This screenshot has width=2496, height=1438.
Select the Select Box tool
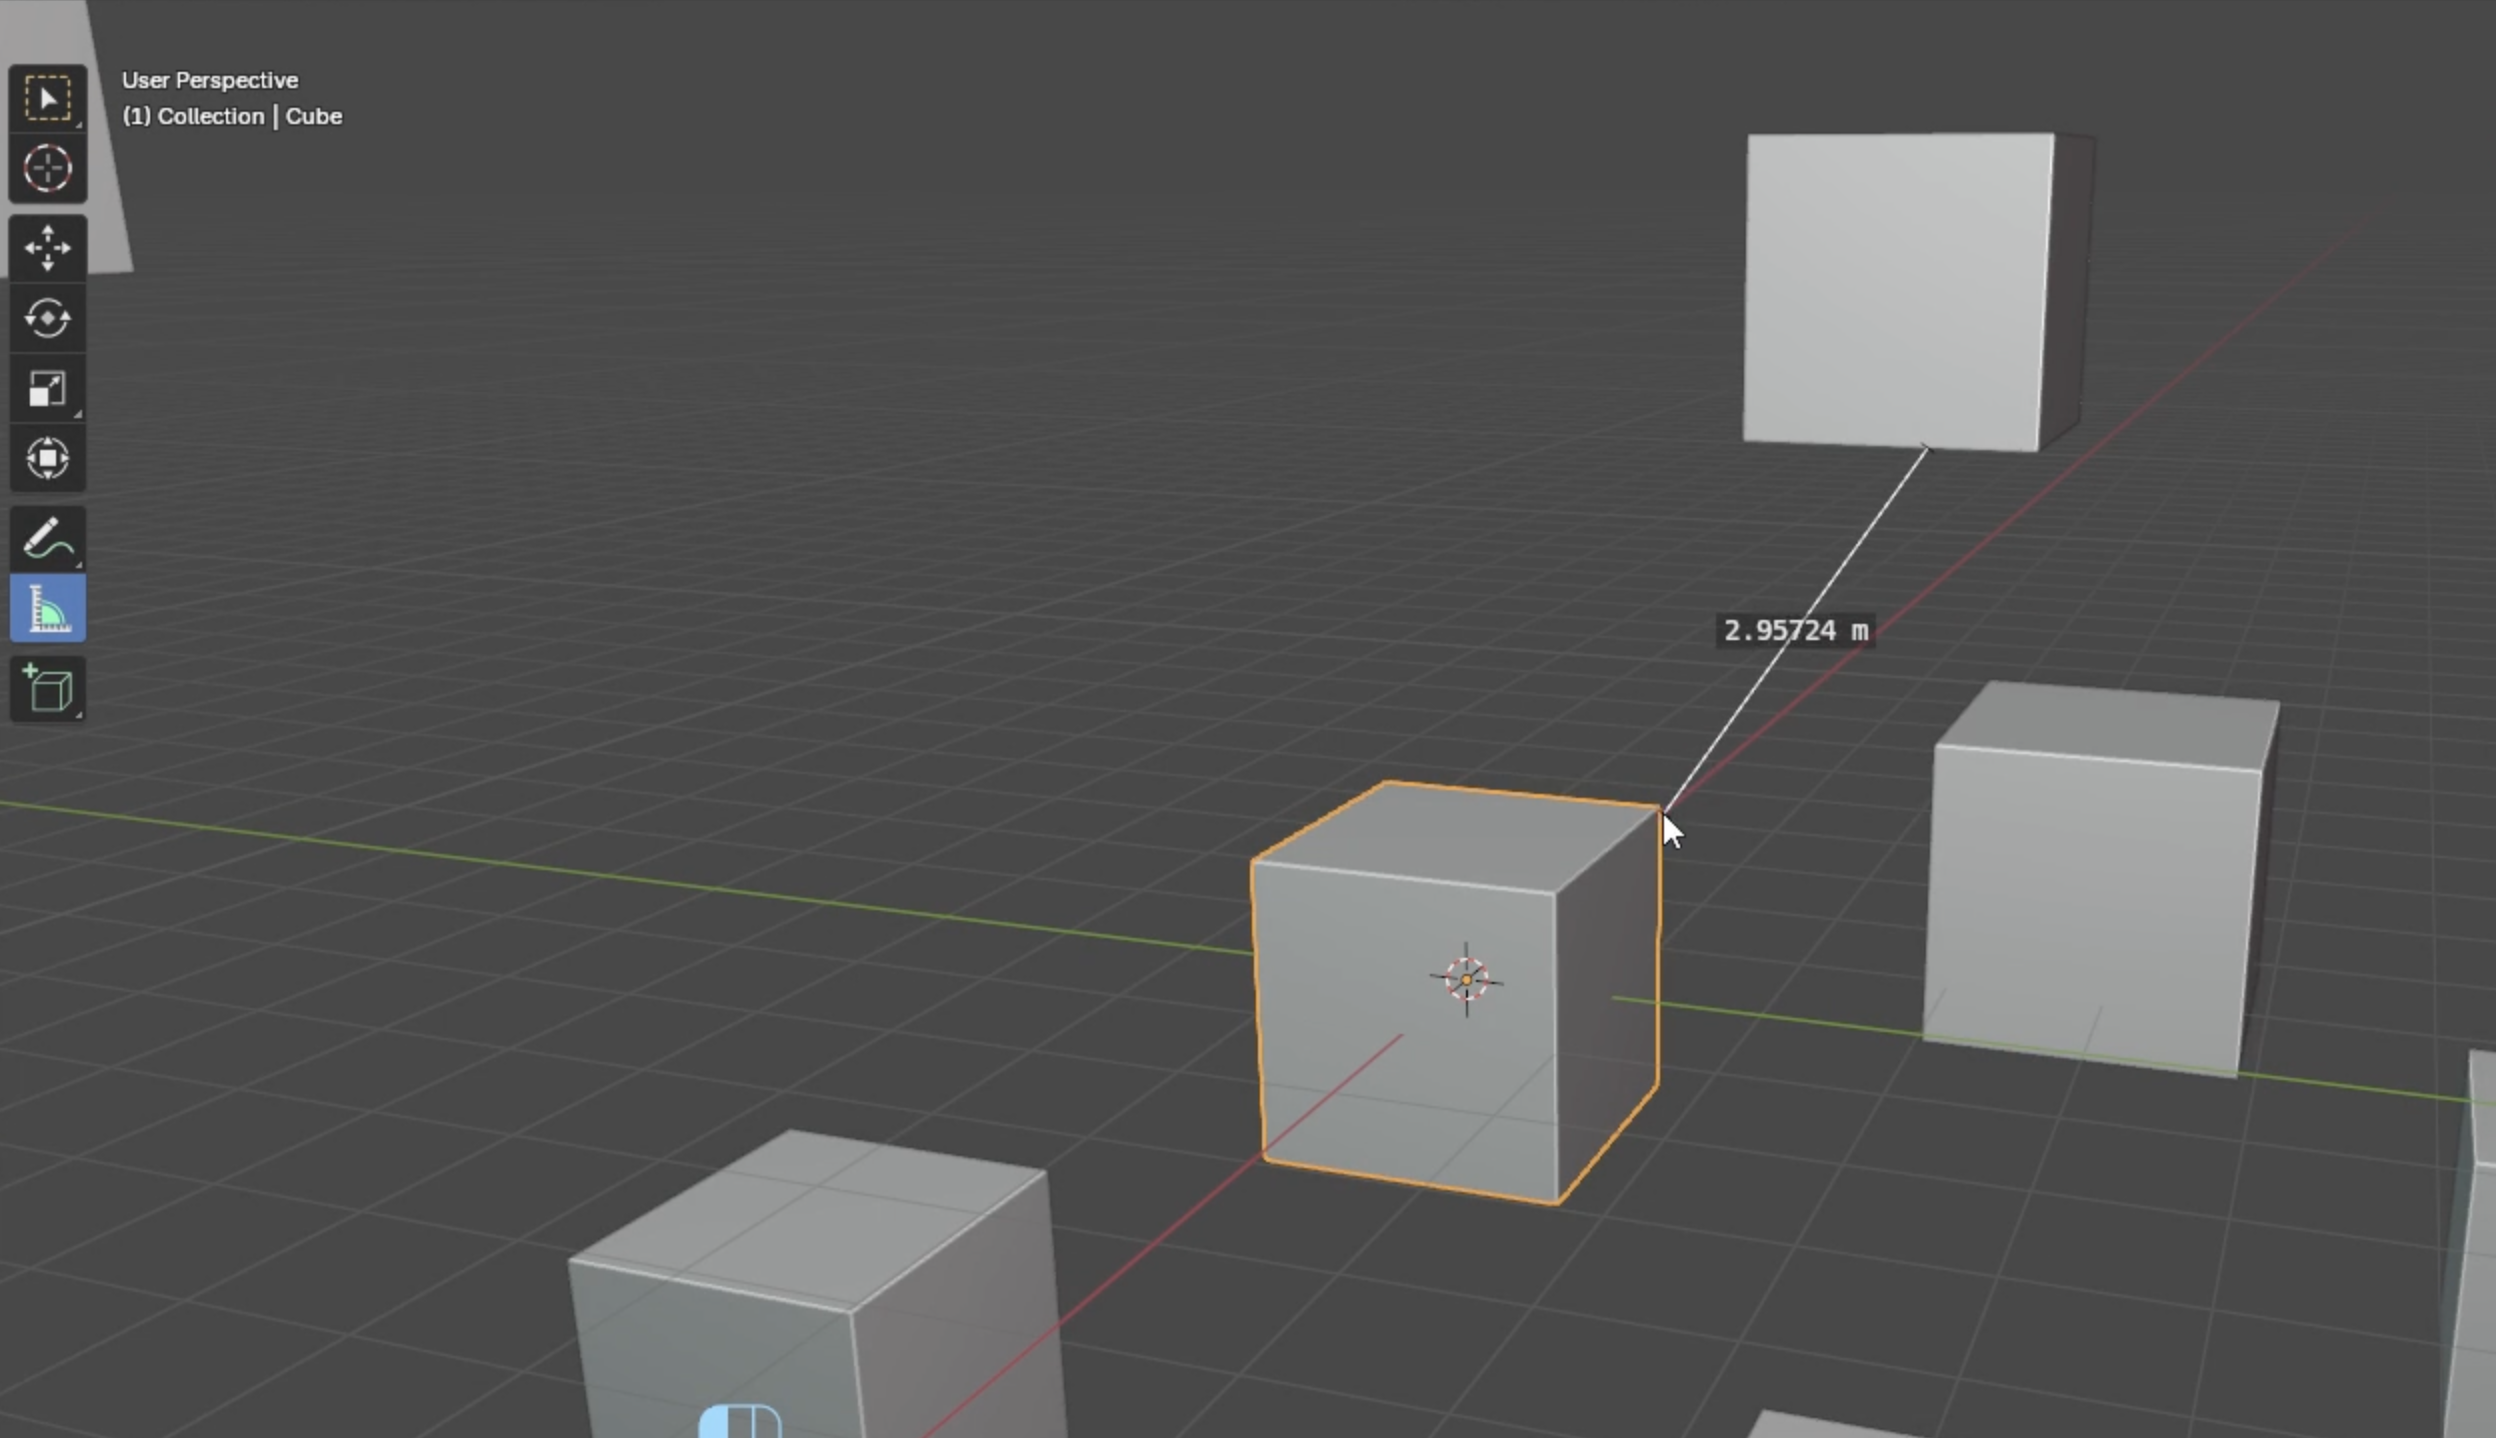[47, 98]
